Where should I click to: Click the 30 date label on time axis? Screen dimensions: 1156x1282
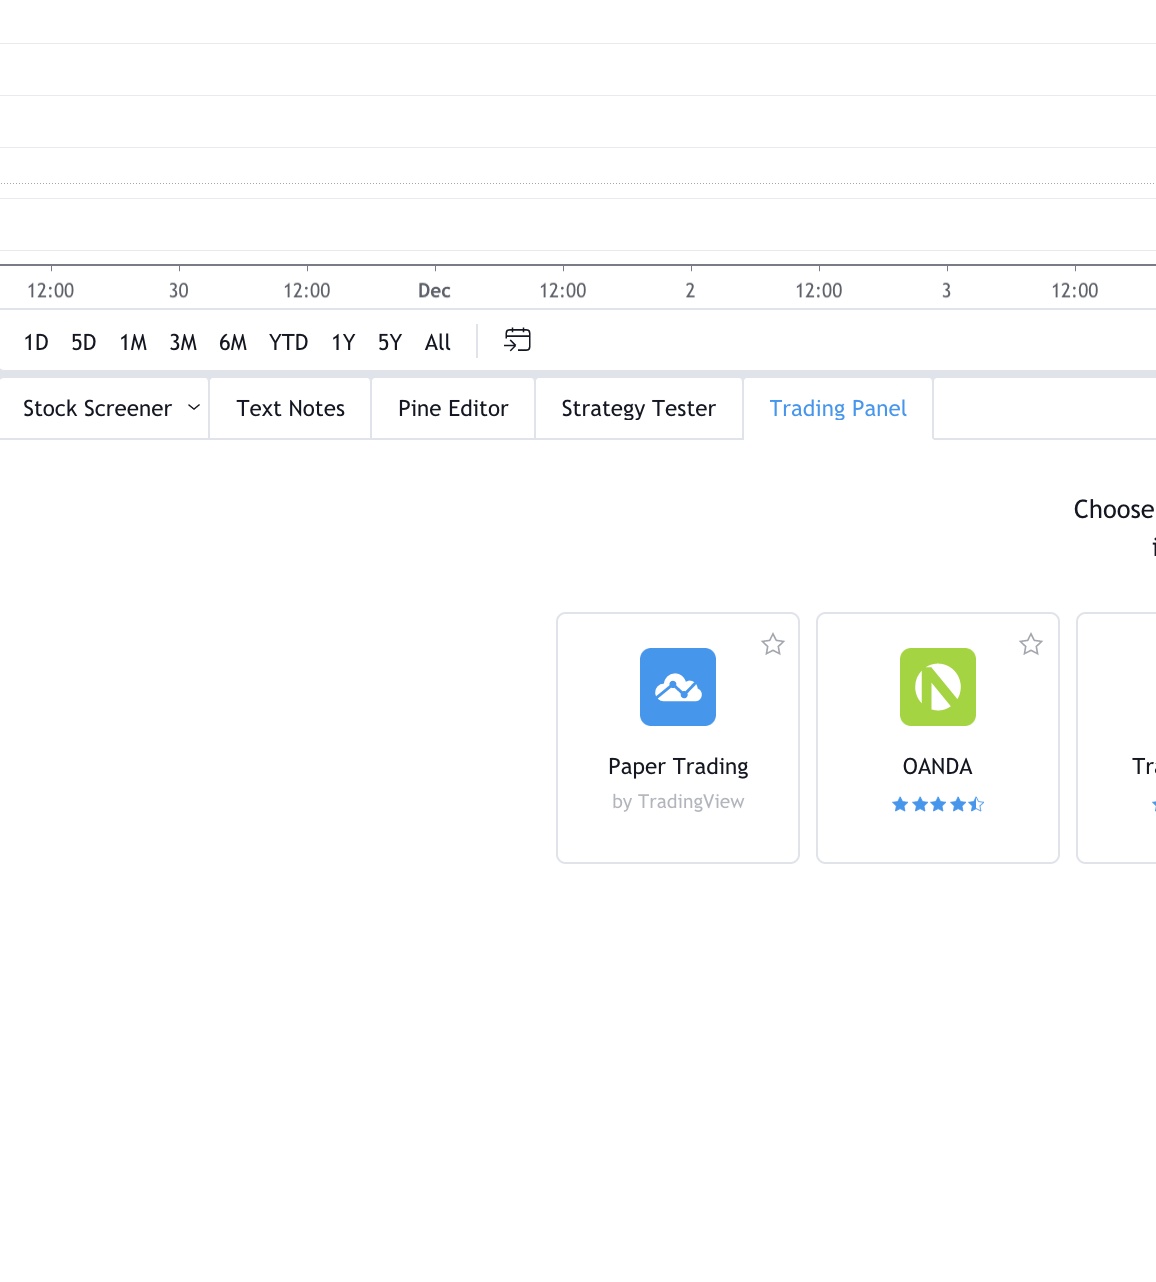[x=179, y=290]
